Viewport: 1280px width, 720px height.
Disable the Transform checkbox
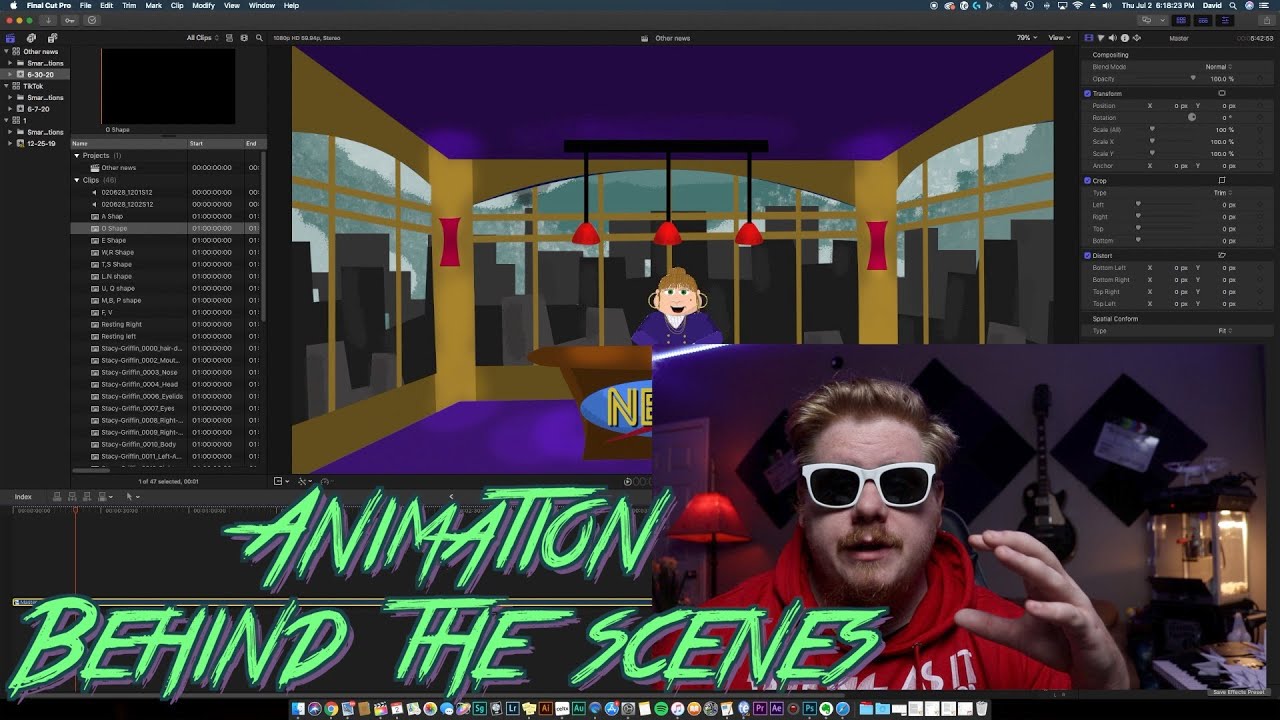1087,93
